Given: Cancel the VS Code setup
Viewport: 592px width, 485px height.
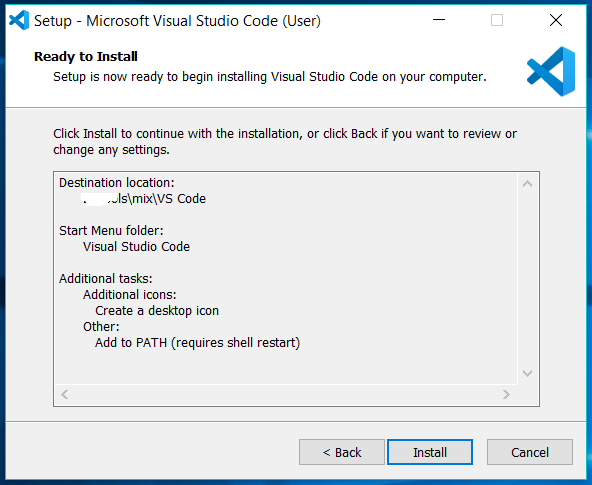Looking at the screenshot, I should (x=530, y=452).
